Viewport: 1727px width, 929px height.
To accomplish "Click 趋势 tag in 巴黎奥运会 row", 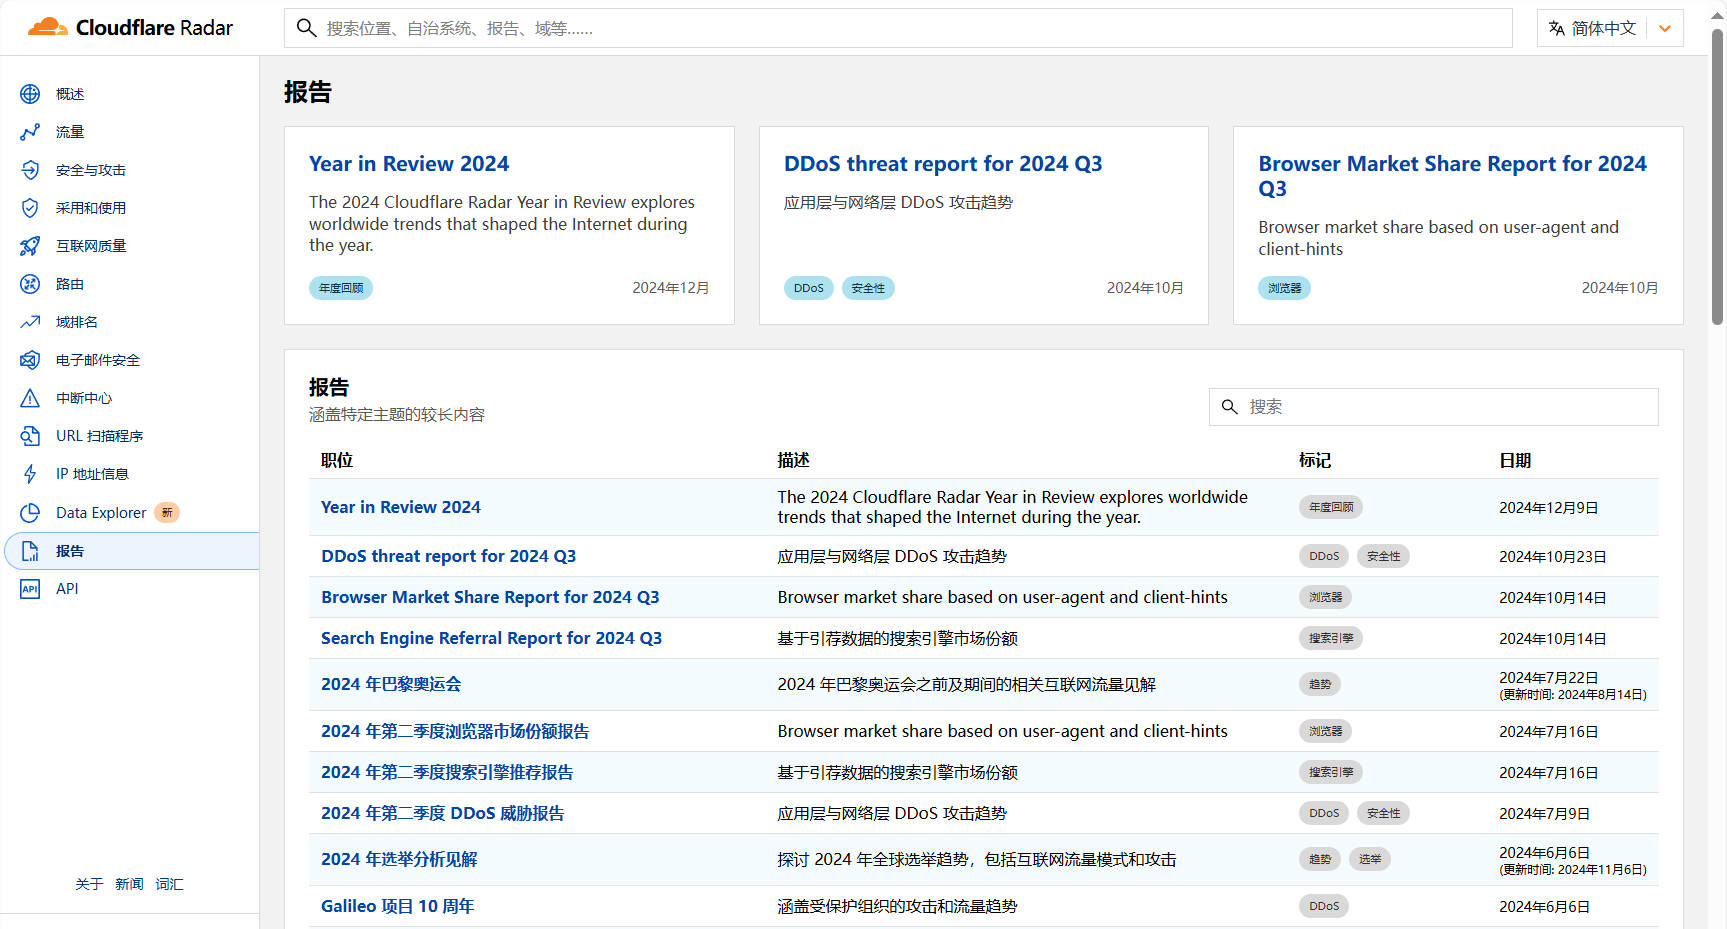I will pos(1320,684).
